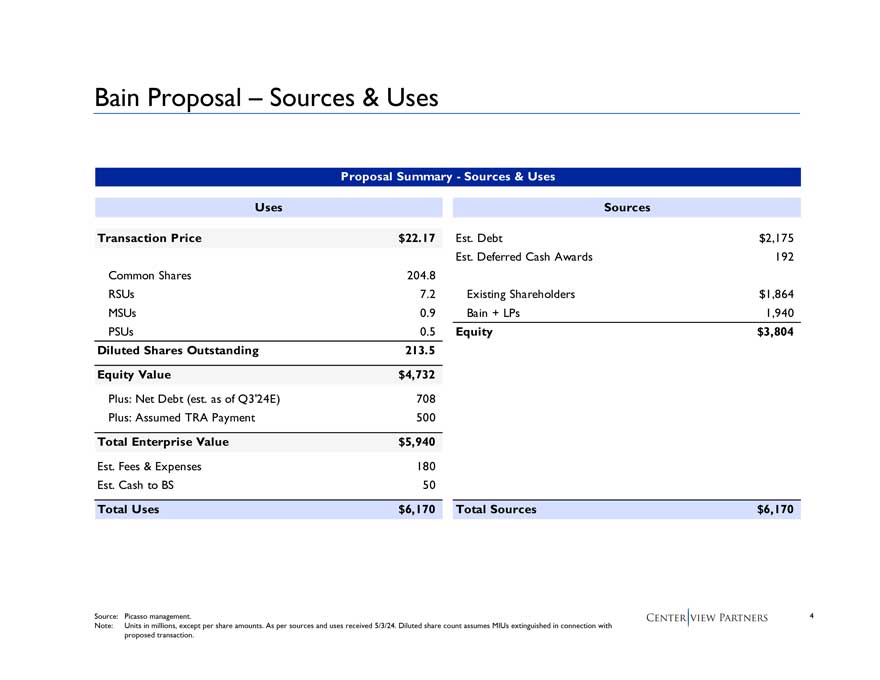Select the 'Bain + LPs' row label

(x=492, y=313)
